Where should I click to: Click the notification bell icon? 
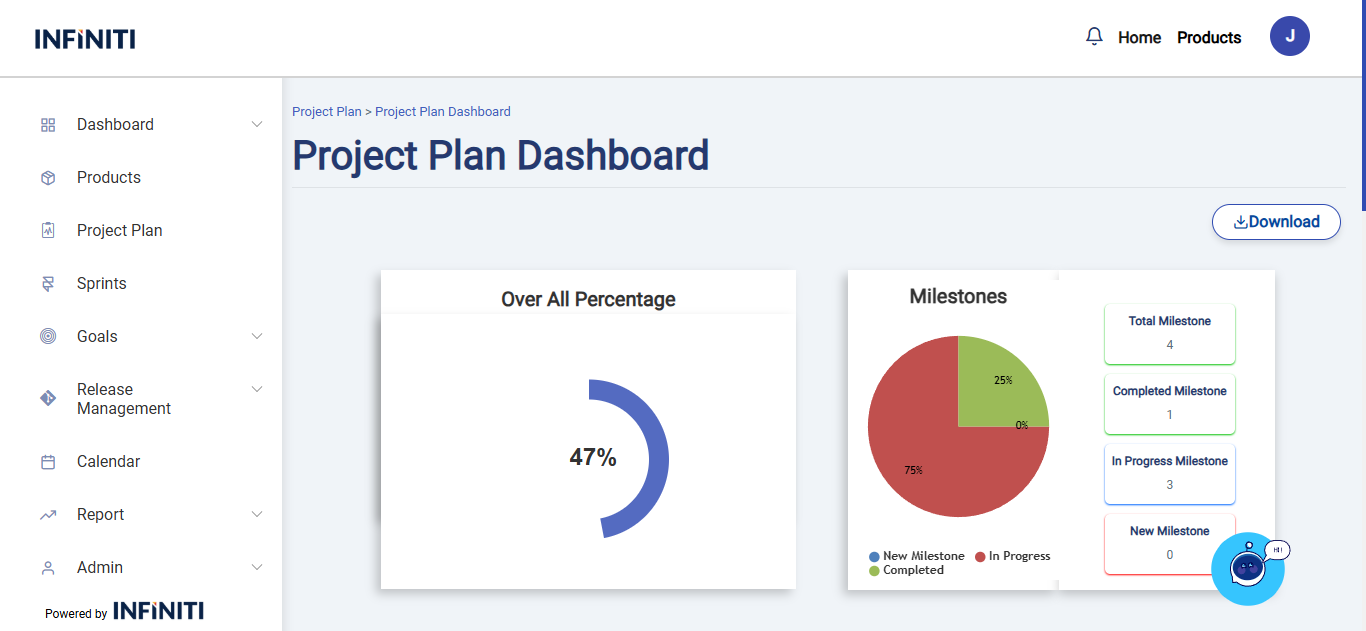click(1094, 37)
